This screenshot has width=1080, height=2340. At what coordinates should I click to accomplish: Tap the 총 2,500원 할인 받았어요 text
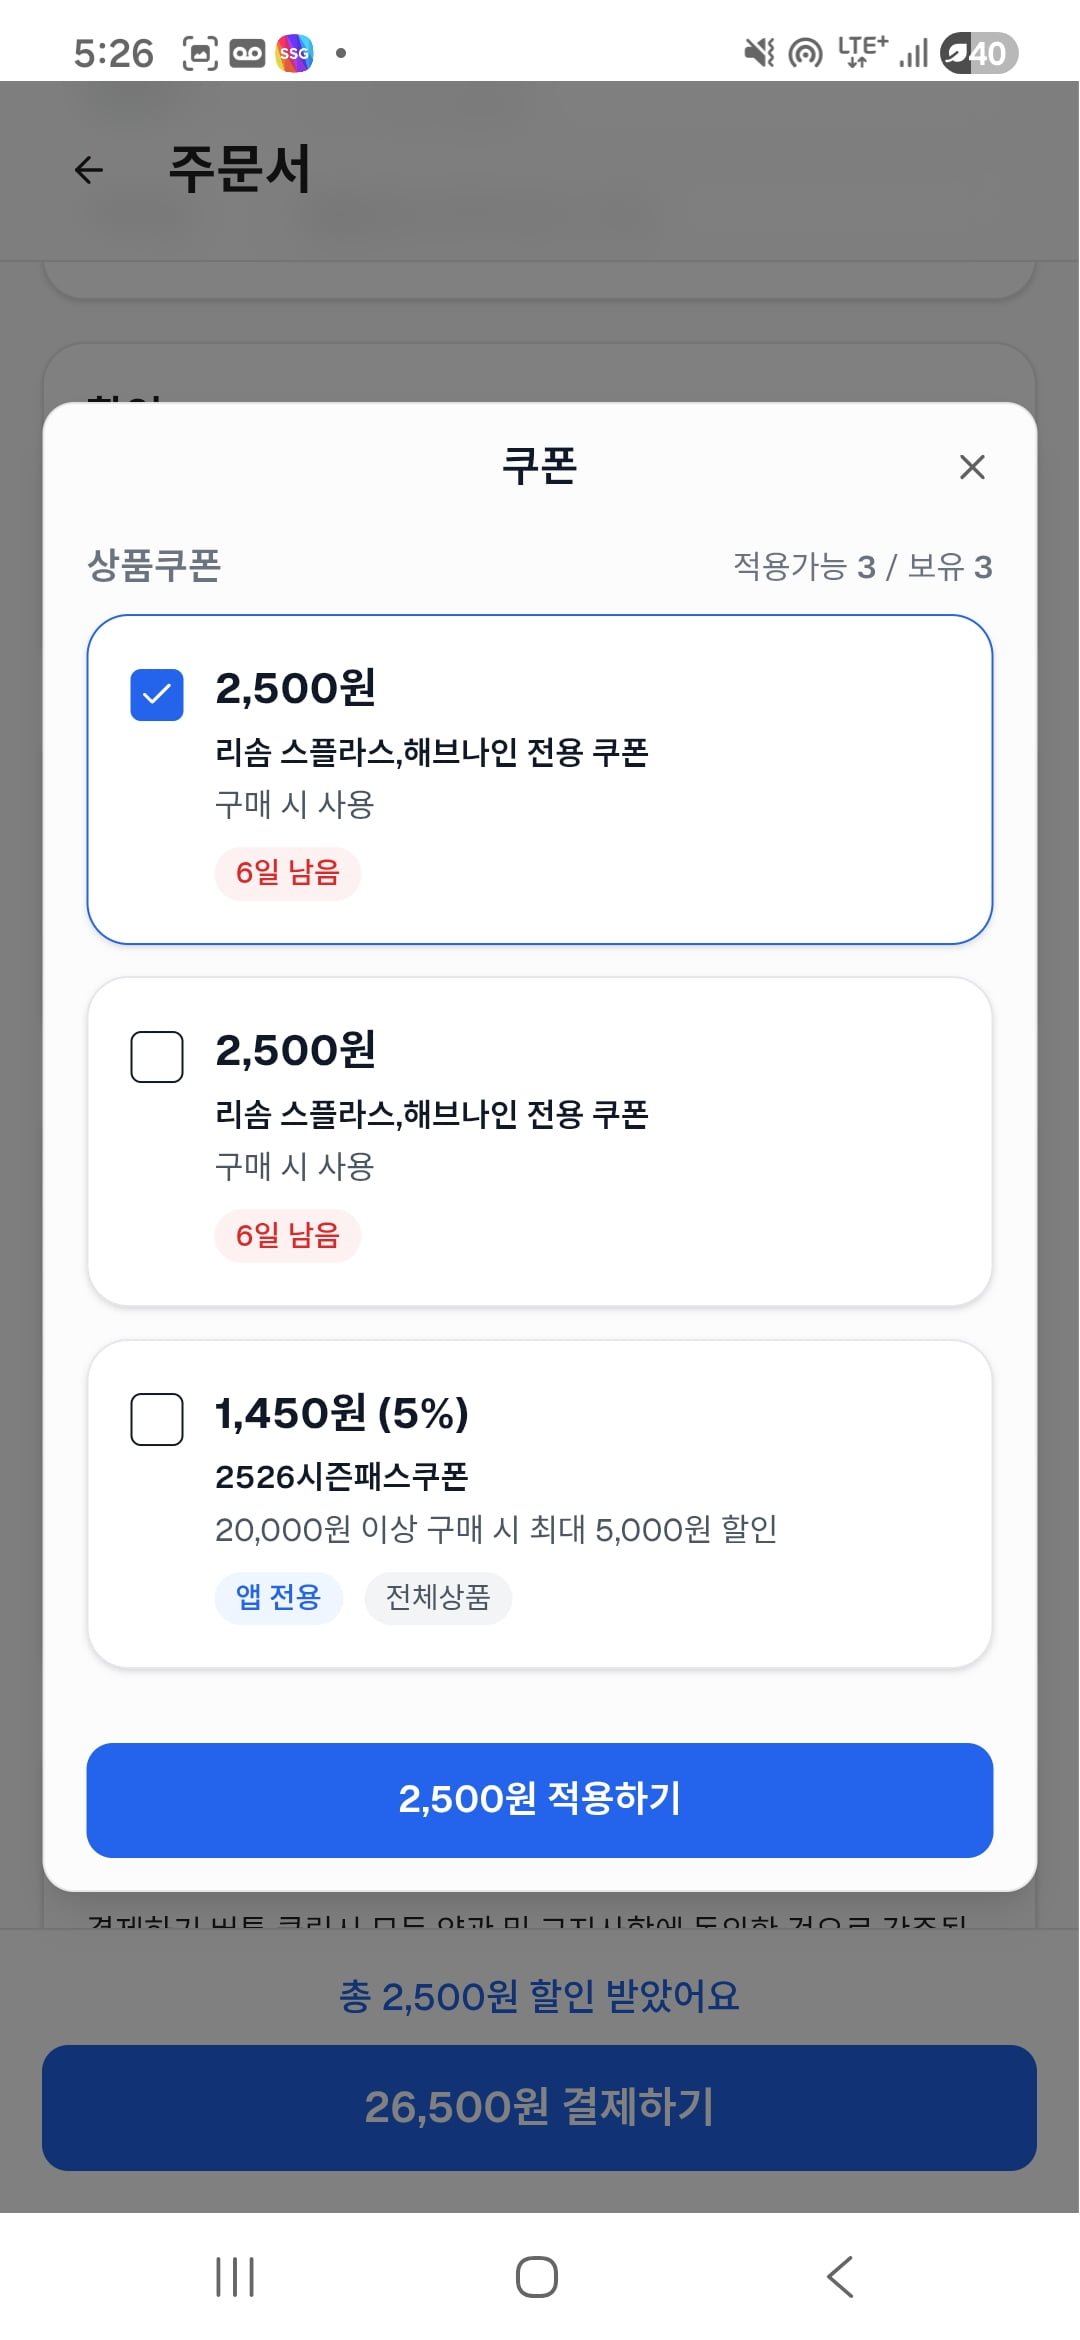[x=539, y=1996]
